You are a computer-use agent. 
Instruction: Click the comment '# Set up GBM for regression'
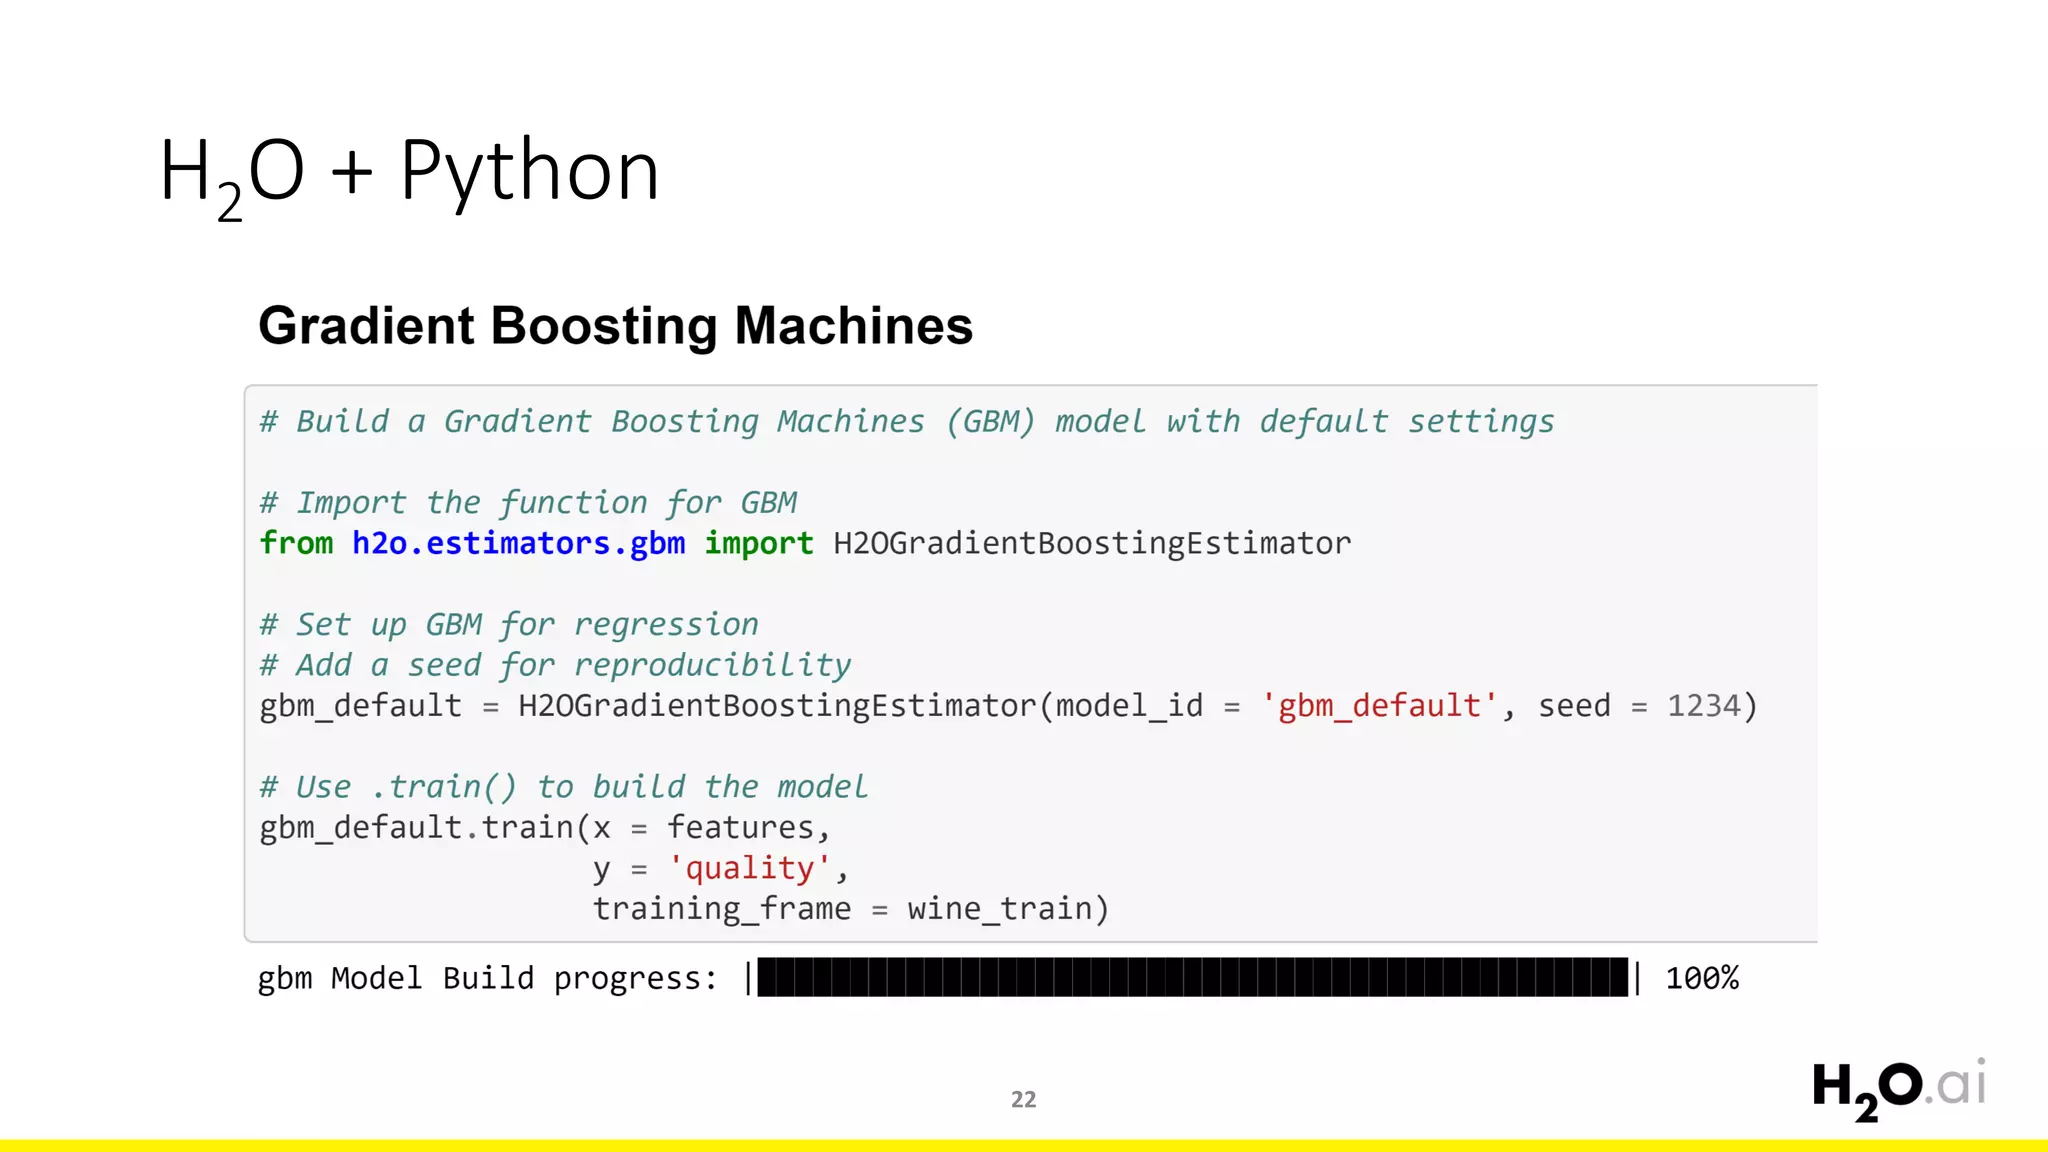click(509, 624)
